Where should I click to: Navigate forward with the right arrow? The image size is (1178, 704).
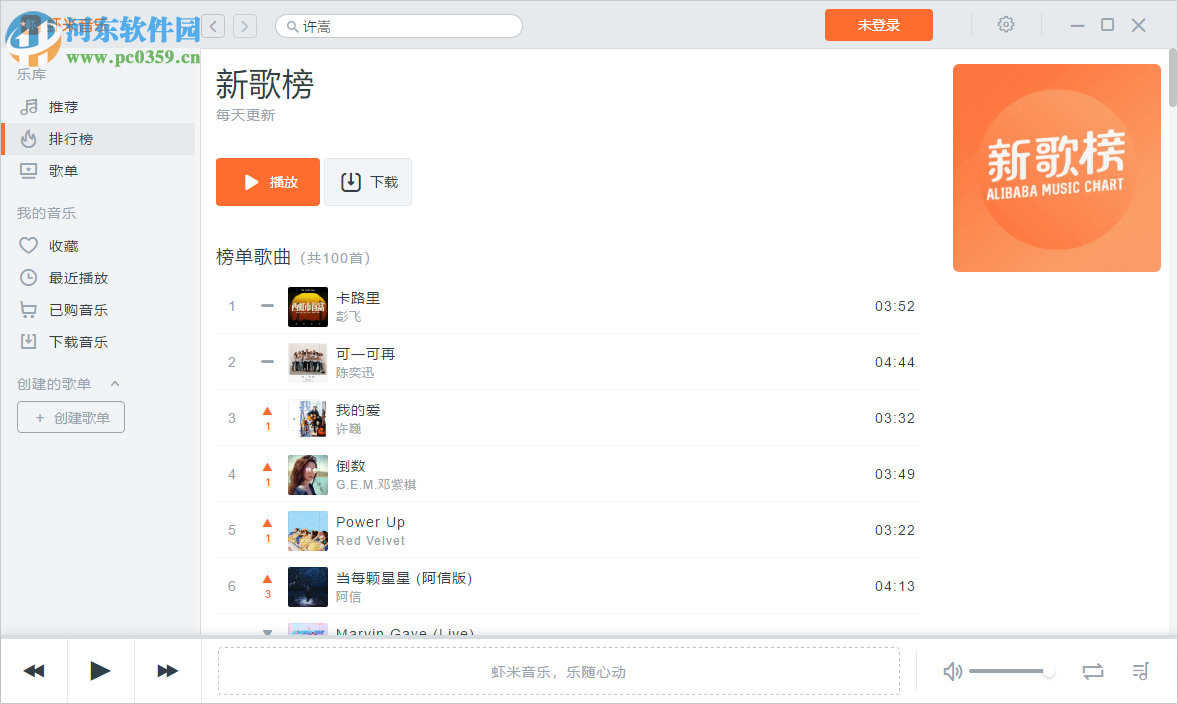tap(244, 25)
